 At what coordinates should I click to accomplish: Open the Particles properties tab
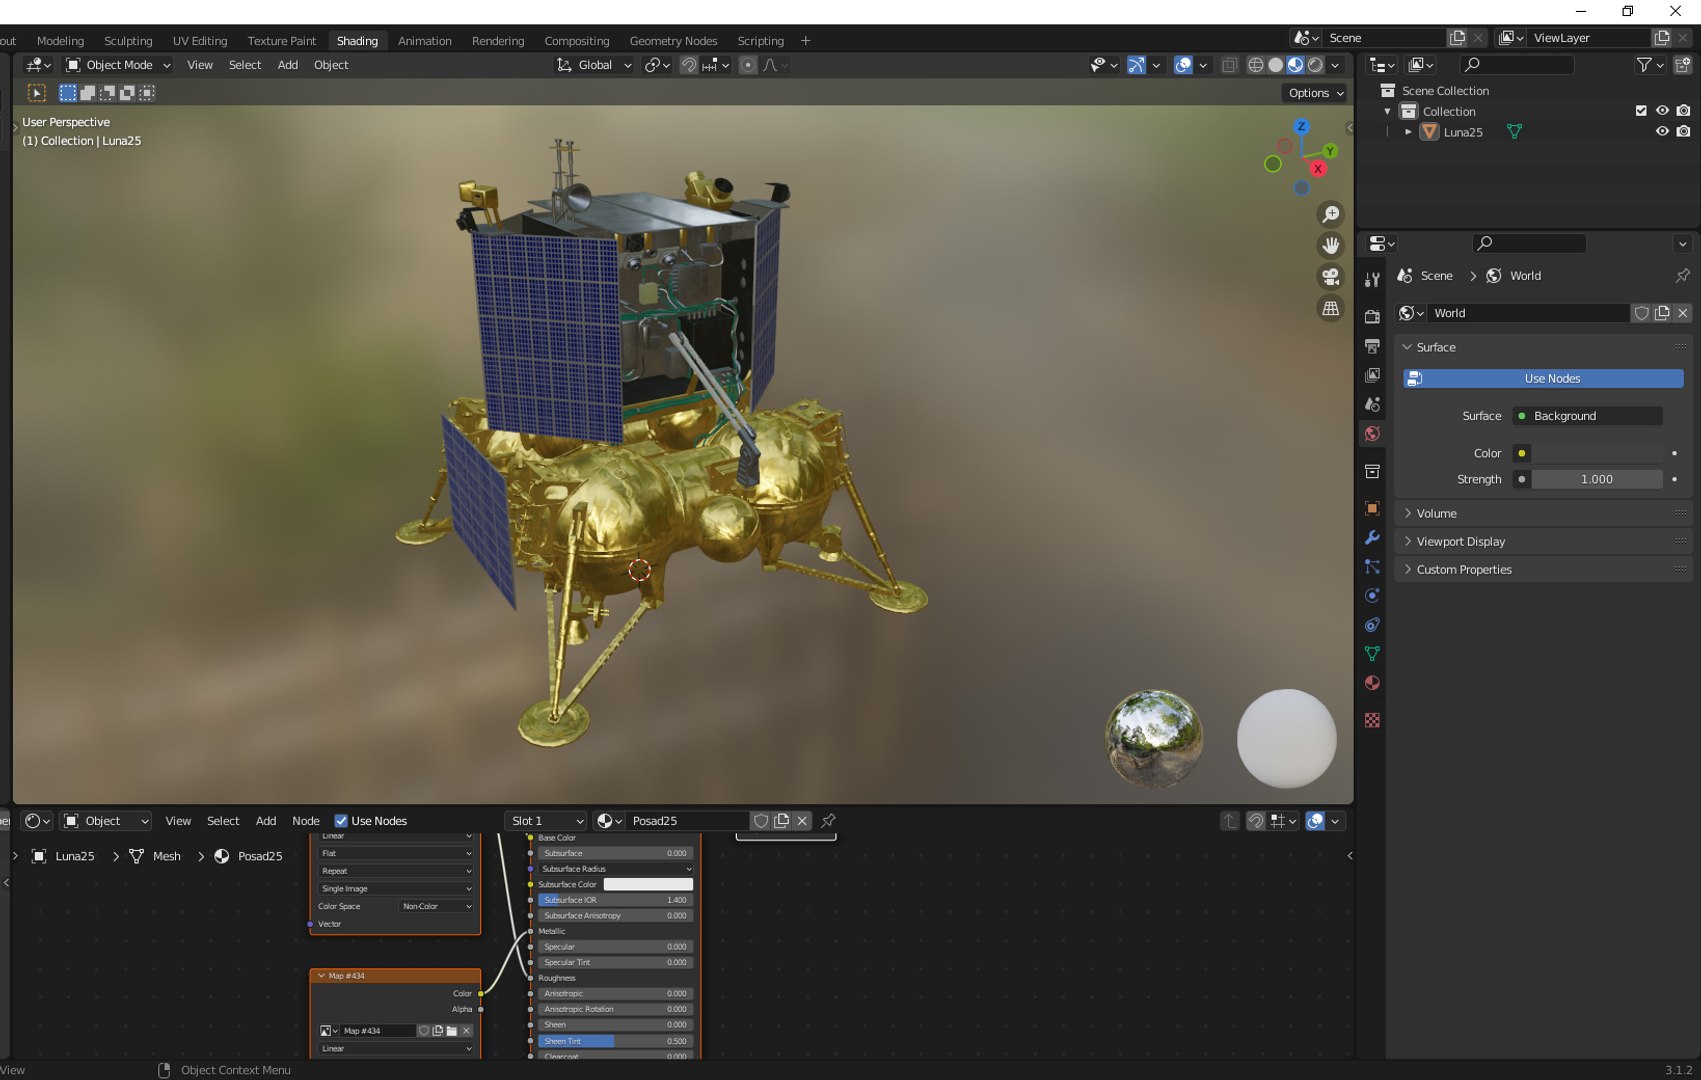[x=1372, y=566]
